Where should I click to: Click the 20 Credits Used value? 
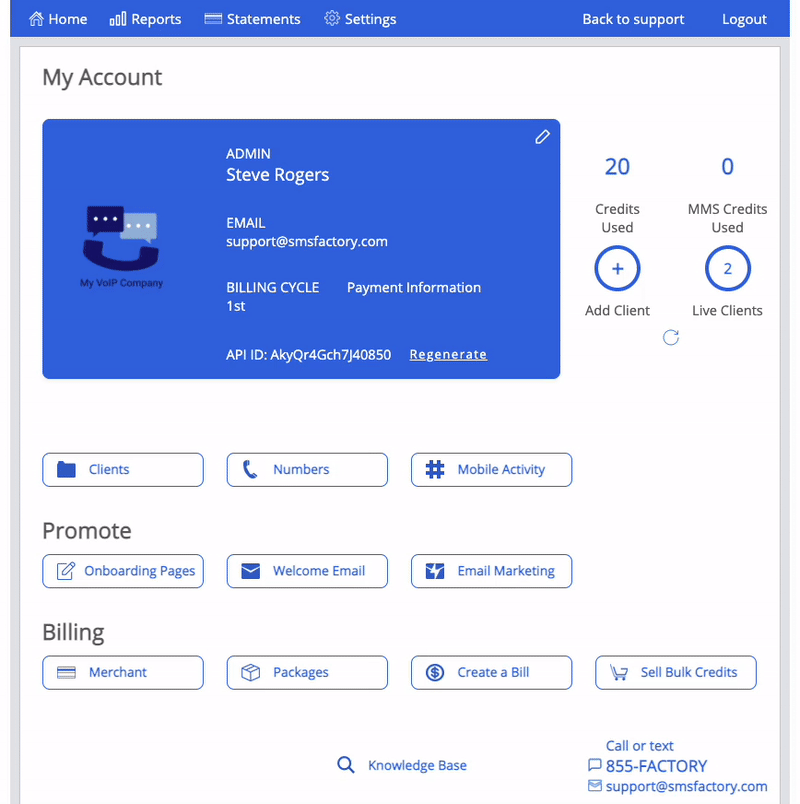[617, 167]
